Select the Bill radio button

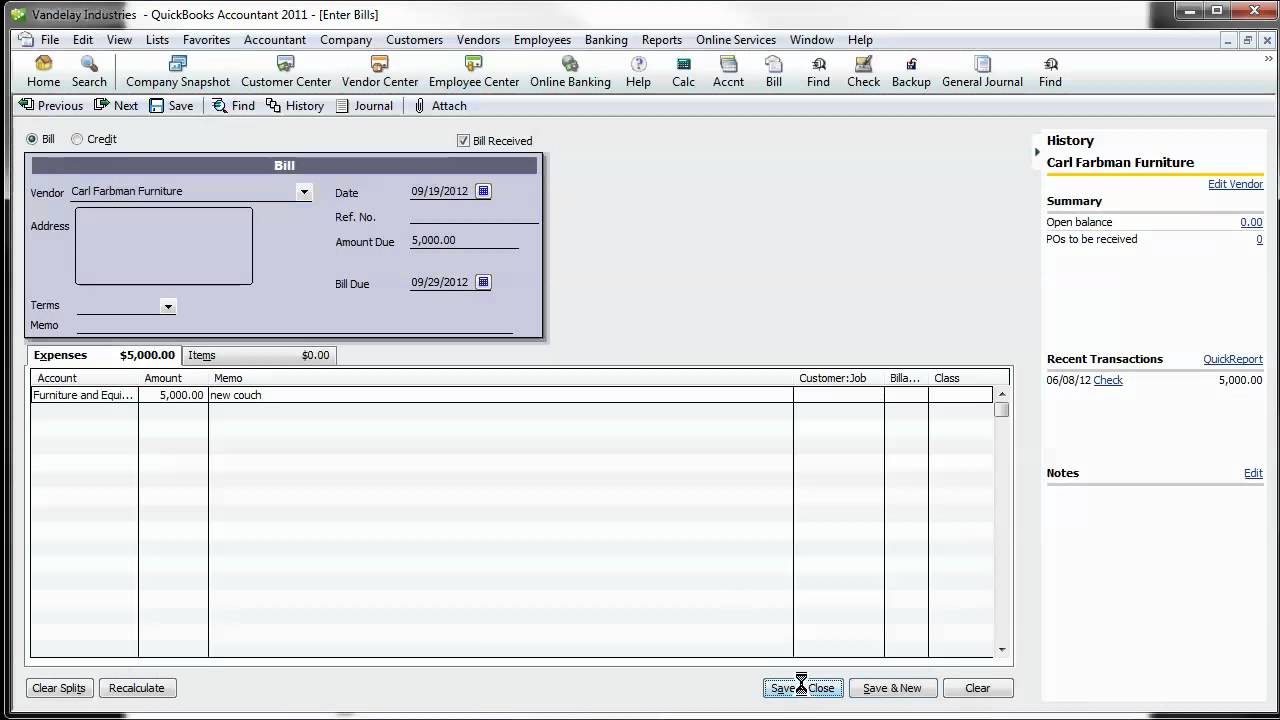(32, 139)
